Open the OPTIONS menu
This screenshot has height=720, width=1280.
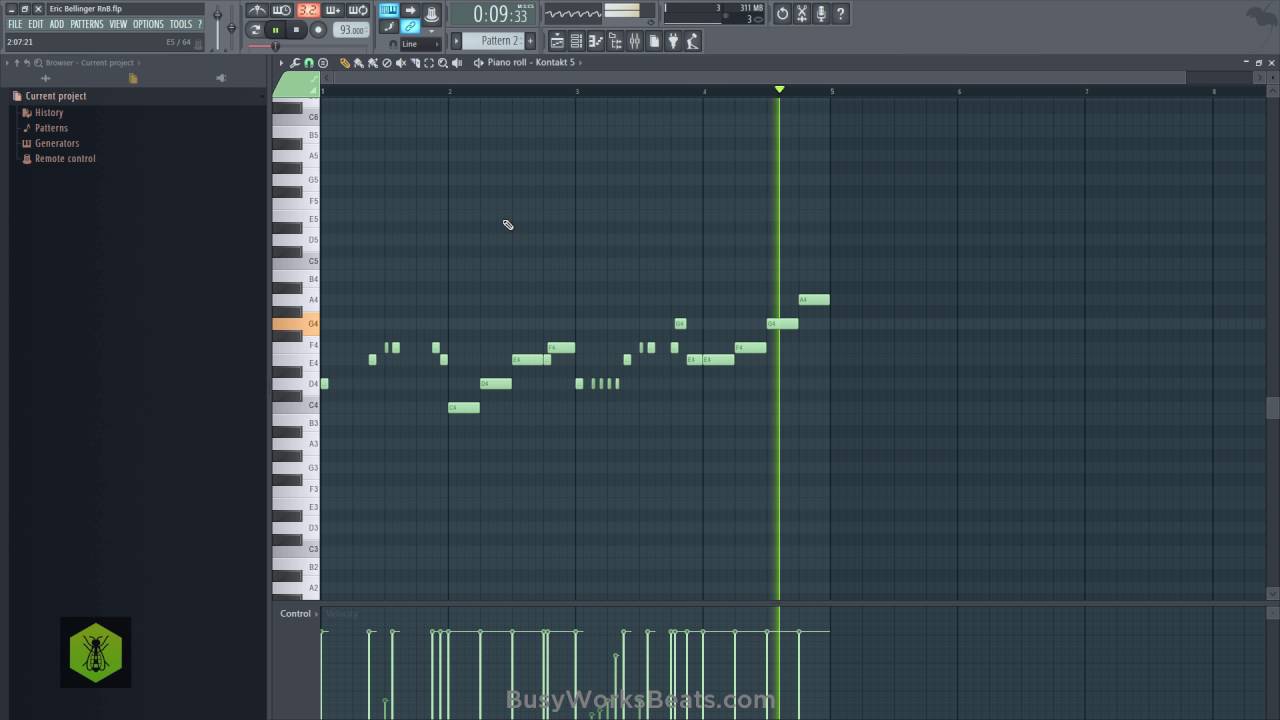point(148,24)
